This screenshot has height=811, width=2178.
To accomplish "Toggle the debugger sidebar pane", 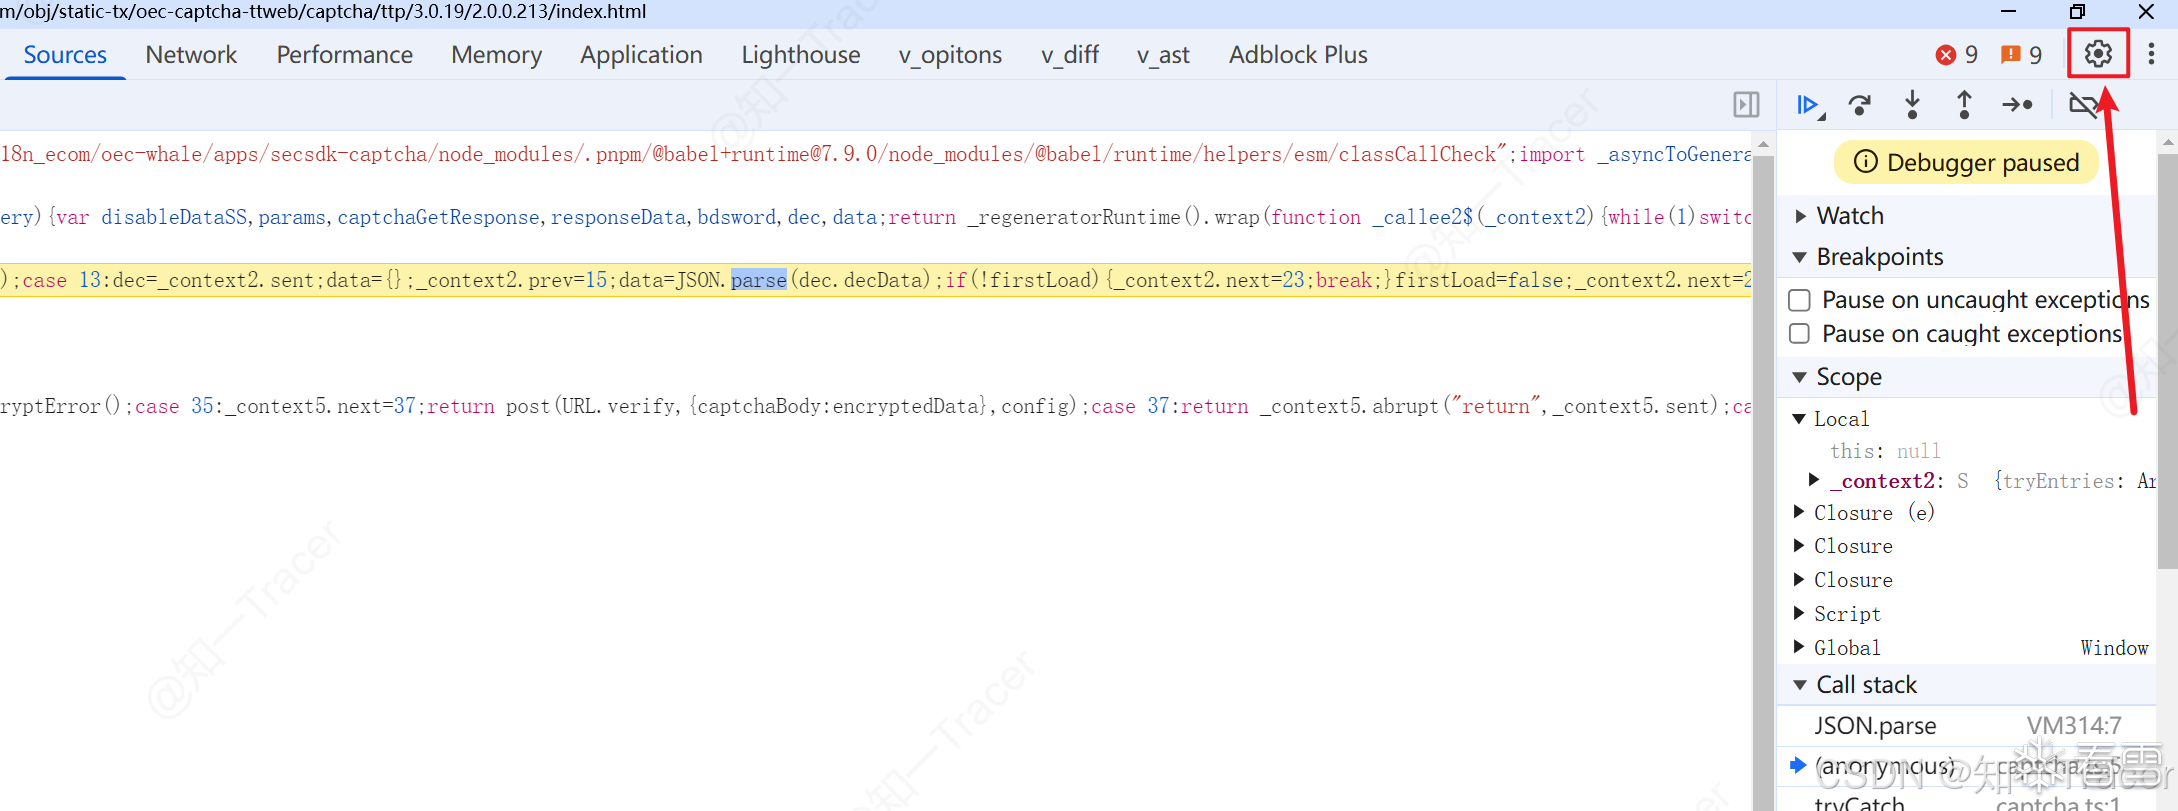I will [x=1746, y=105].
